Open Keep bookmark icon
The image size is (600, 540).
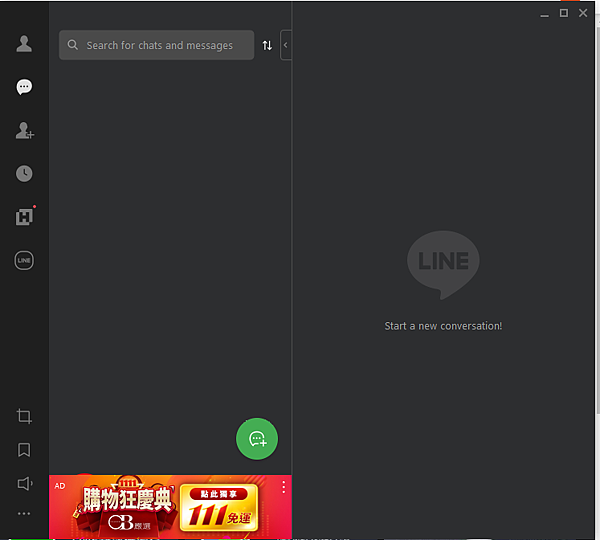coord(24,450)
